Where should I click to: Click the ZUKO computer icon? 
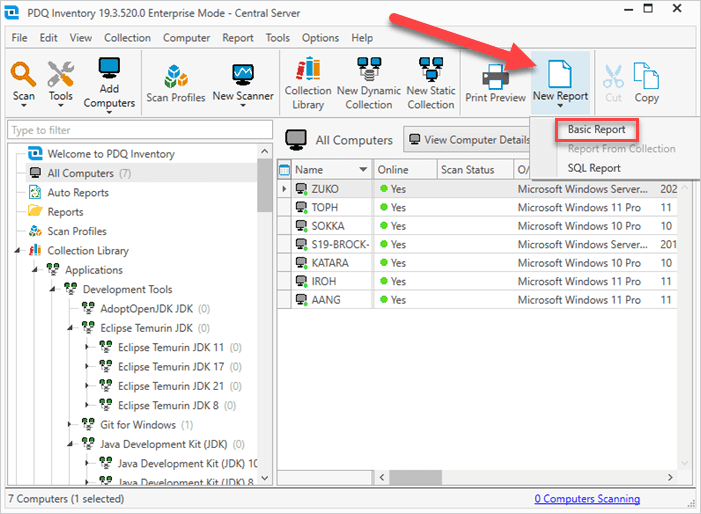pyautogui.click(x=302, y=189)
